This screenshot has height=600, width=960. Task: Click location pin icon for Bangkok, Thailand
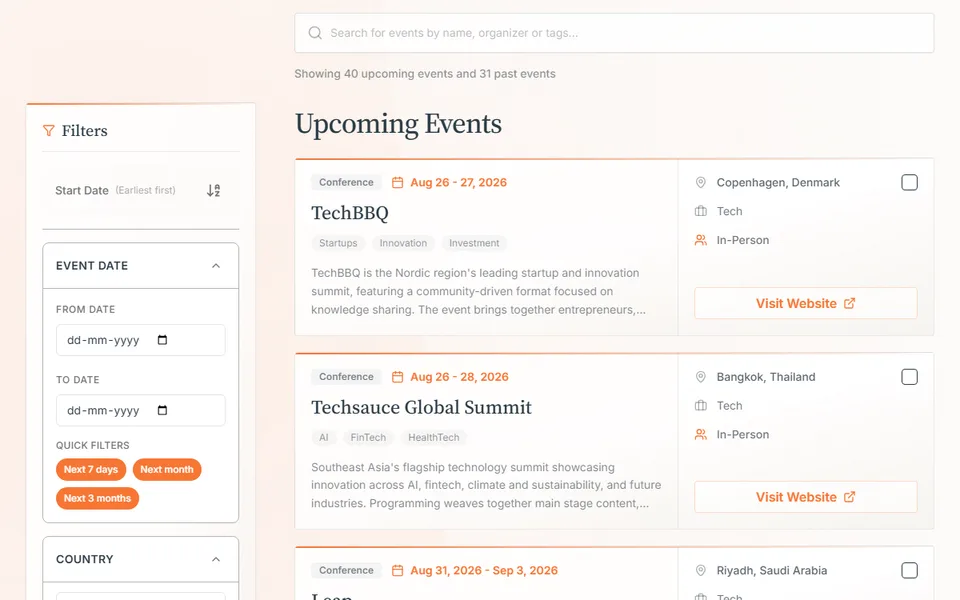point(700,377)
